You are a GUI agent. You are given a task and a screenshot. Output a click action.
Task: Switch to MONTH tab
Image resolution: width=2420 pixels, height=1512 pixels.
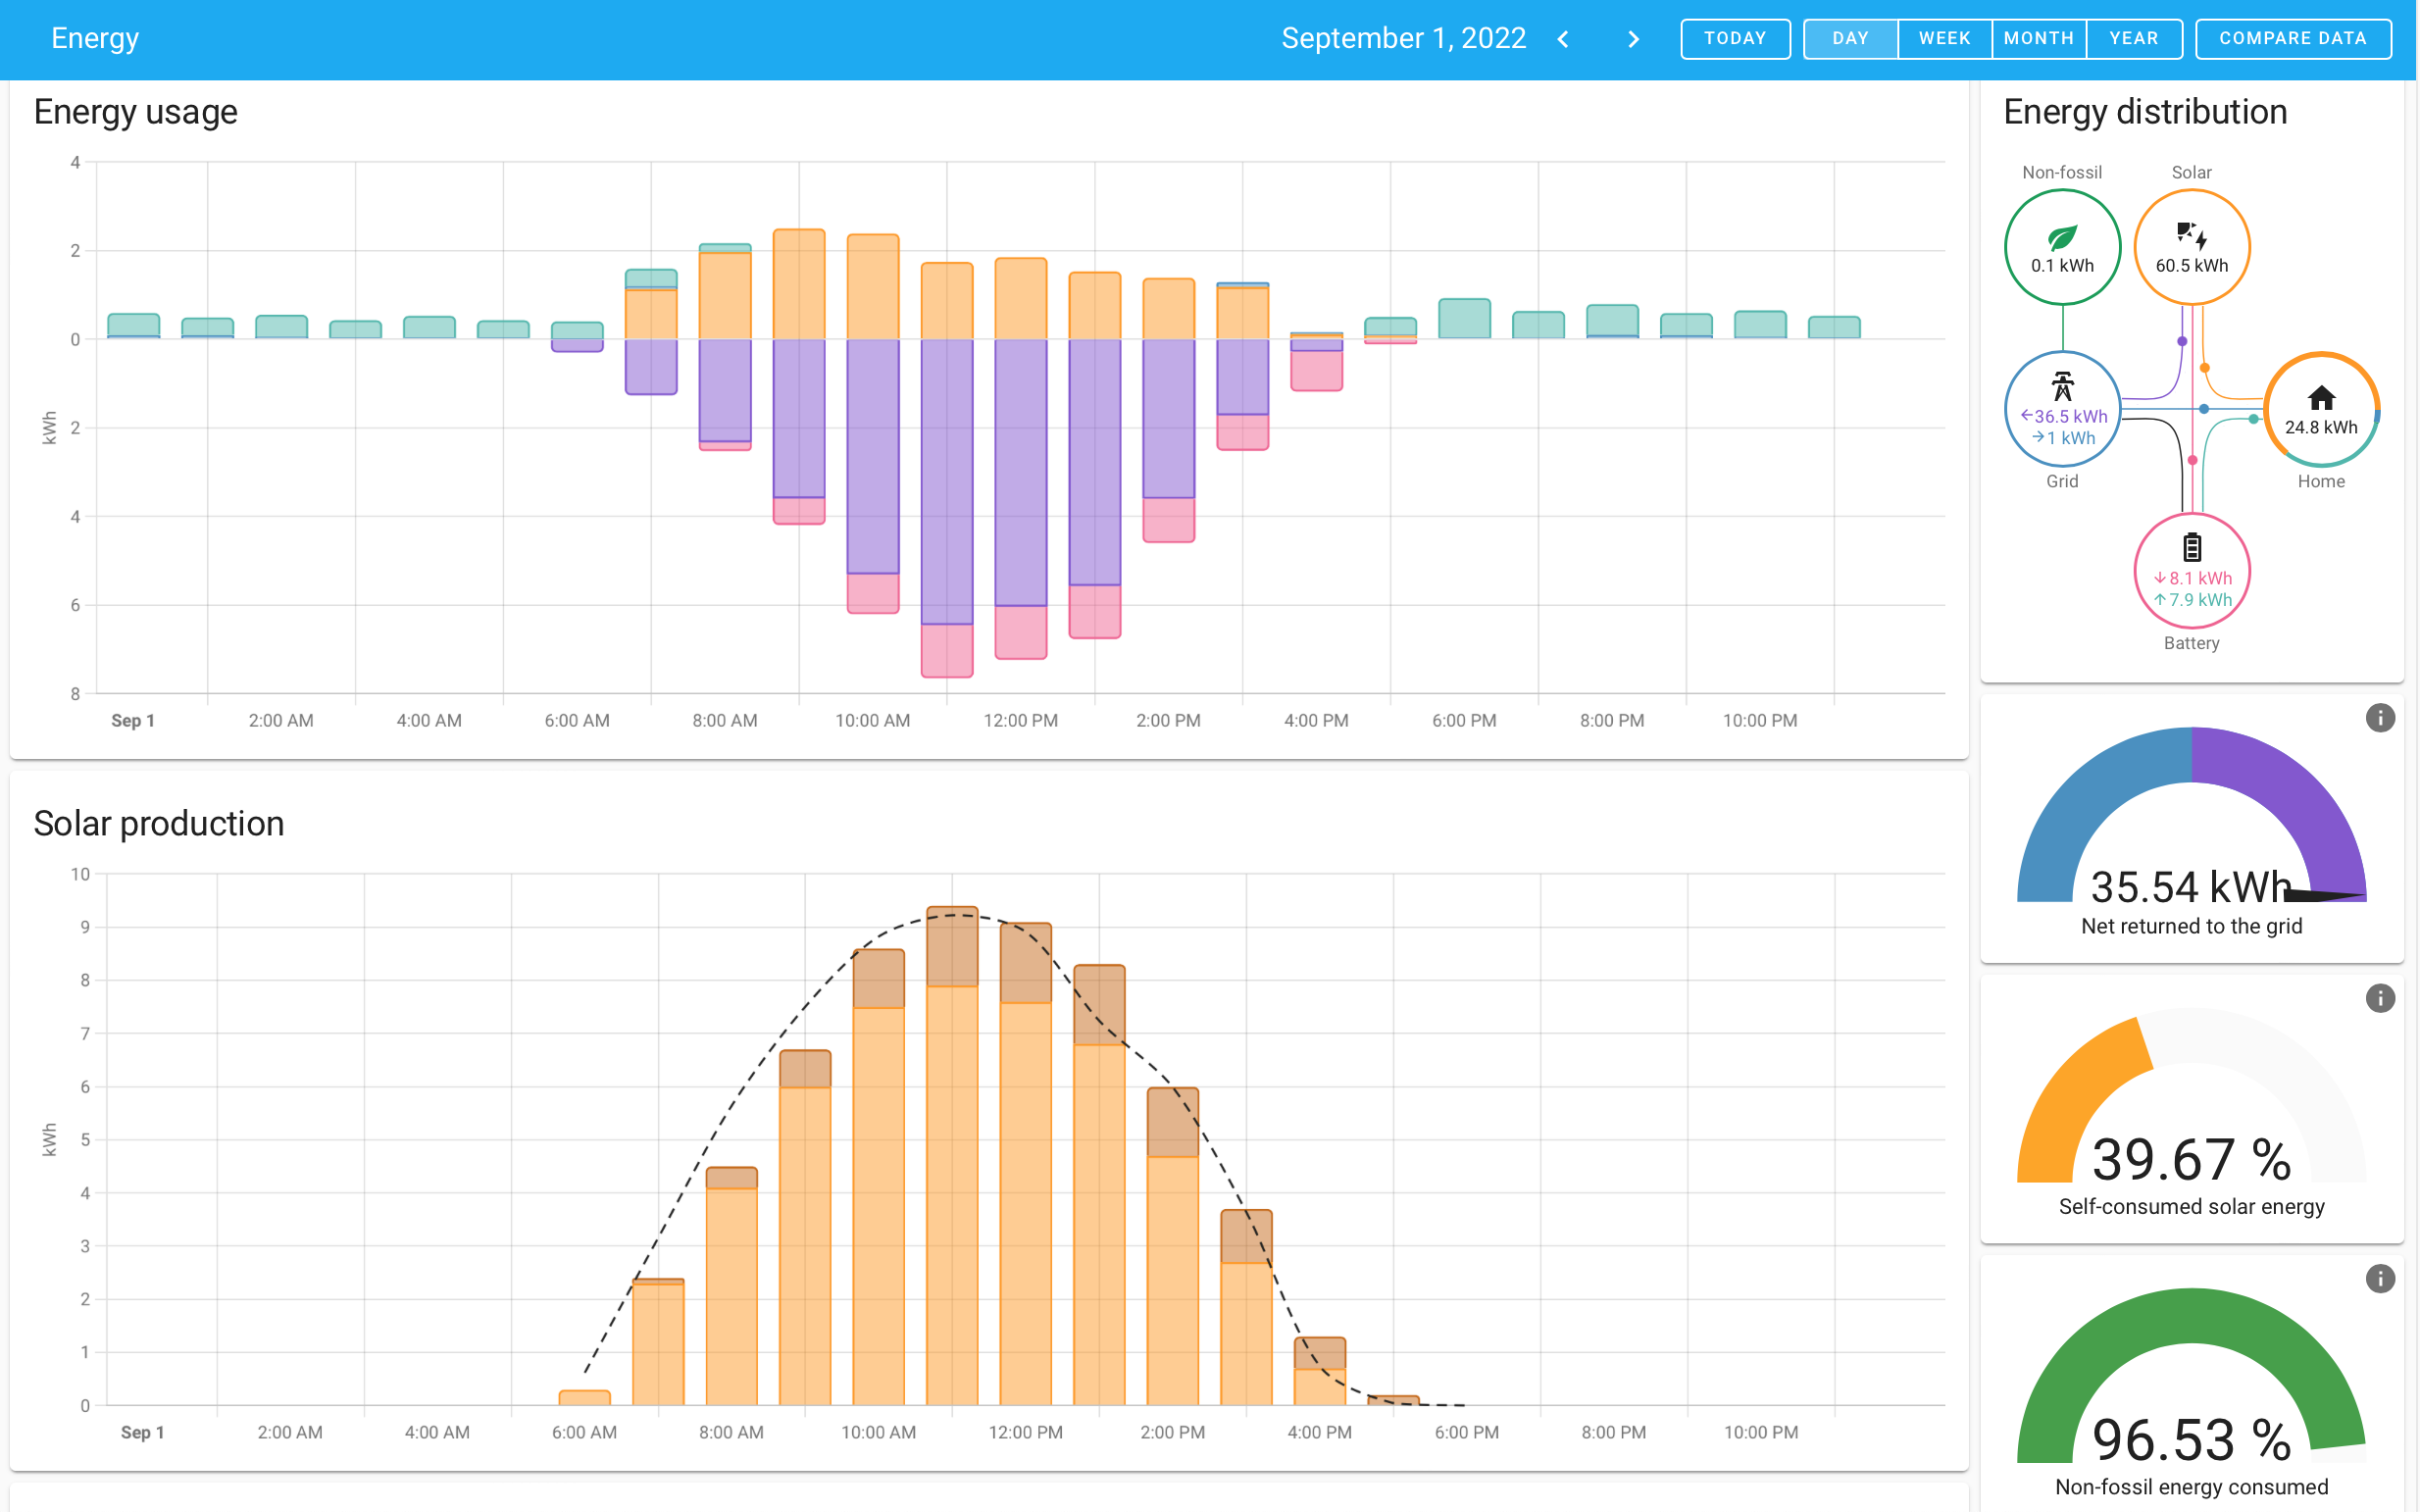[2038, 38]
